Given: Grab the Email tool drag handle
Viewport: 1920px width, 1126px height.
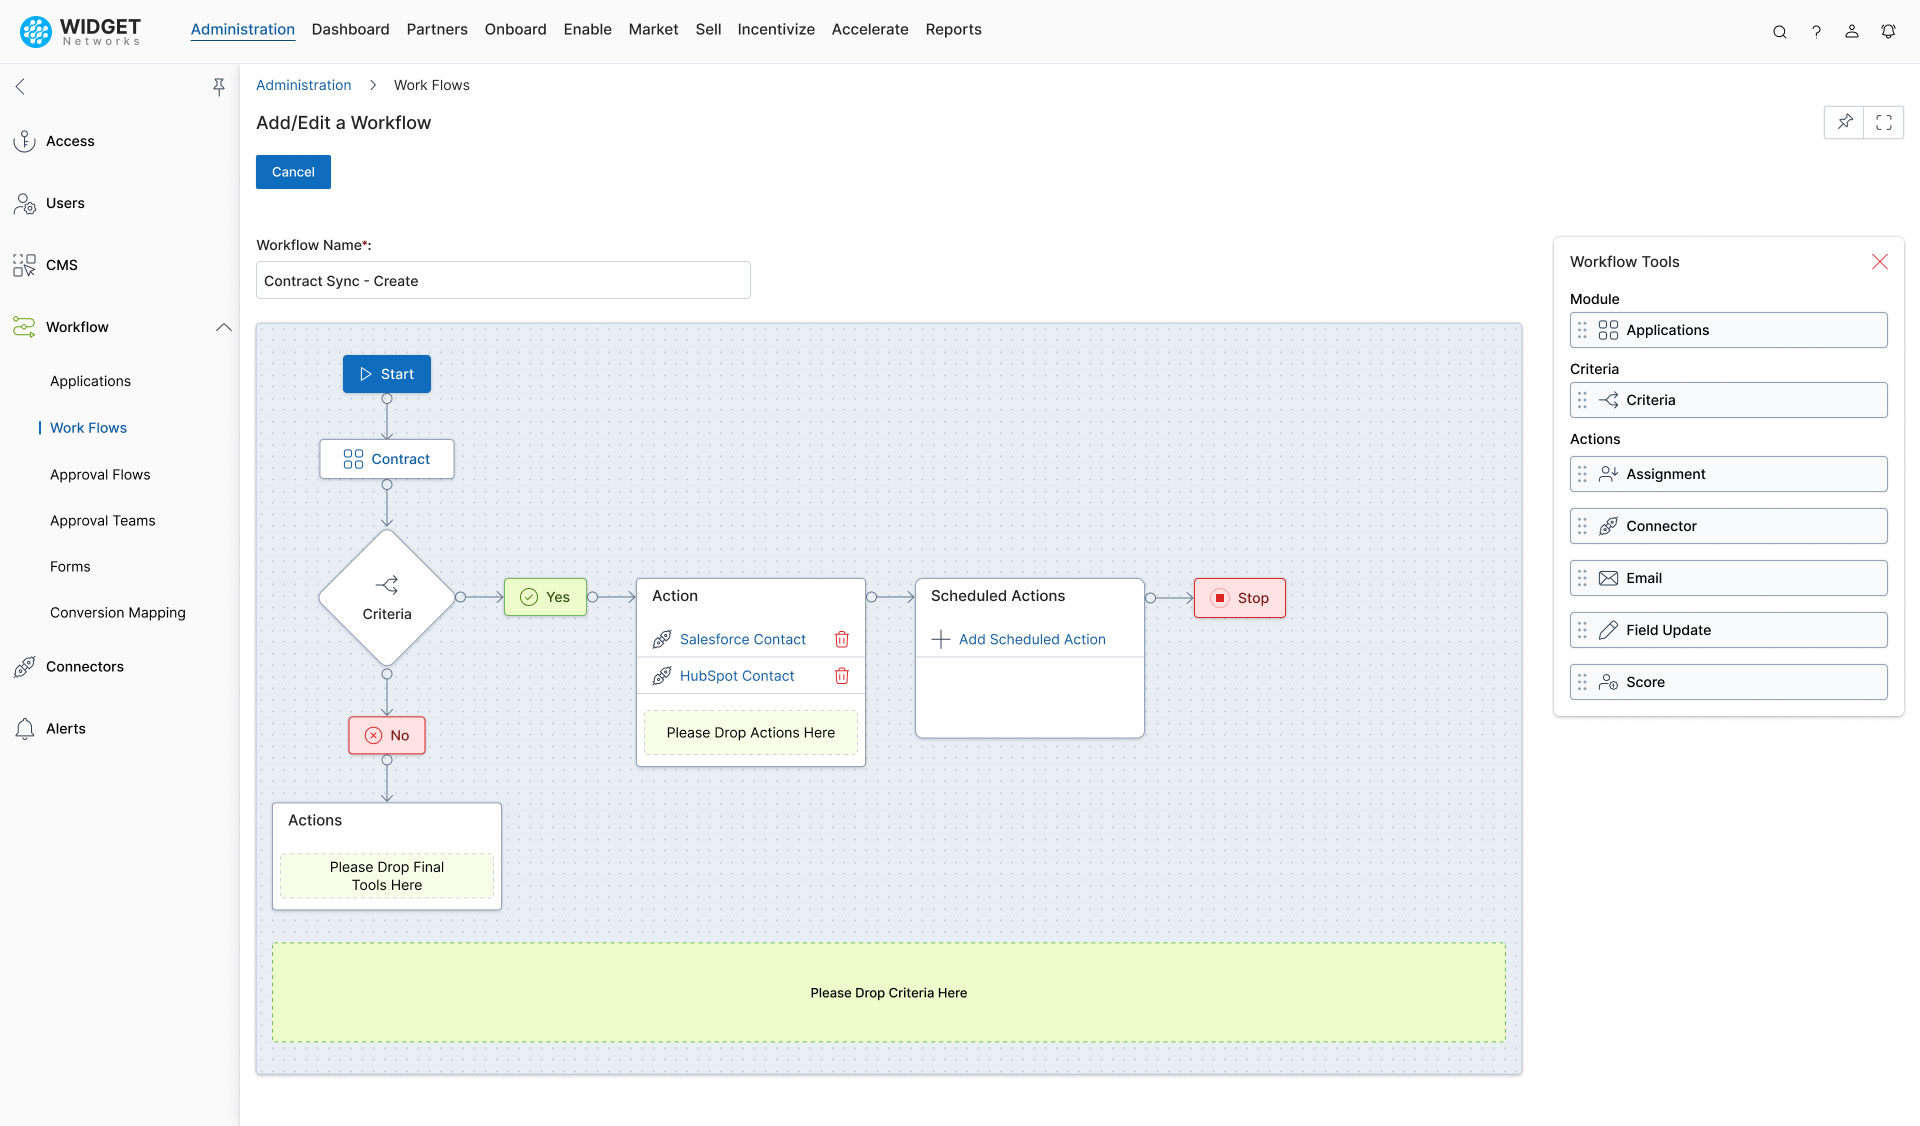Looking at the screenshot, I should click(x=1582, y=578).
